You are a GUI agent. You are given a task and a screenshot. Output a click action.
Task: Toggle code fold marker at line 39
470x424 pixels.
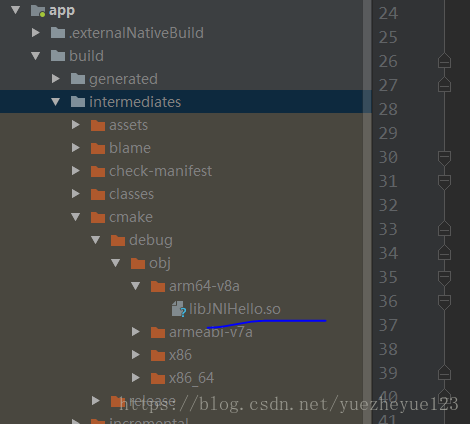(444, 373)
